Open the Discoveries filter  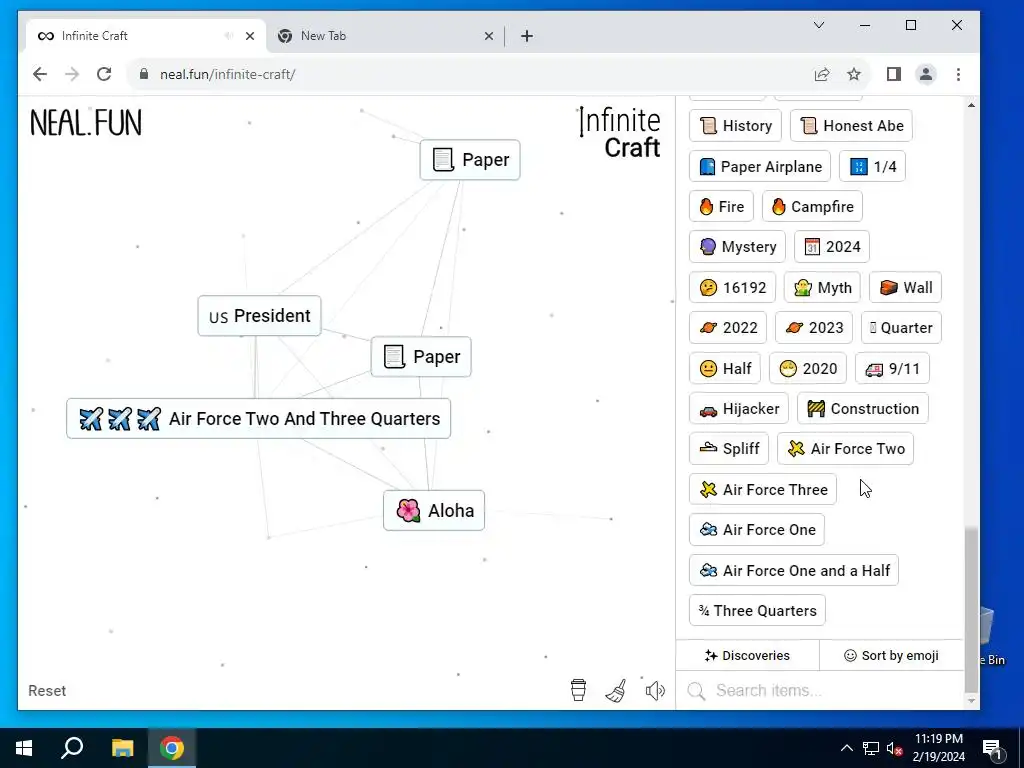click(x=747, y=655)
